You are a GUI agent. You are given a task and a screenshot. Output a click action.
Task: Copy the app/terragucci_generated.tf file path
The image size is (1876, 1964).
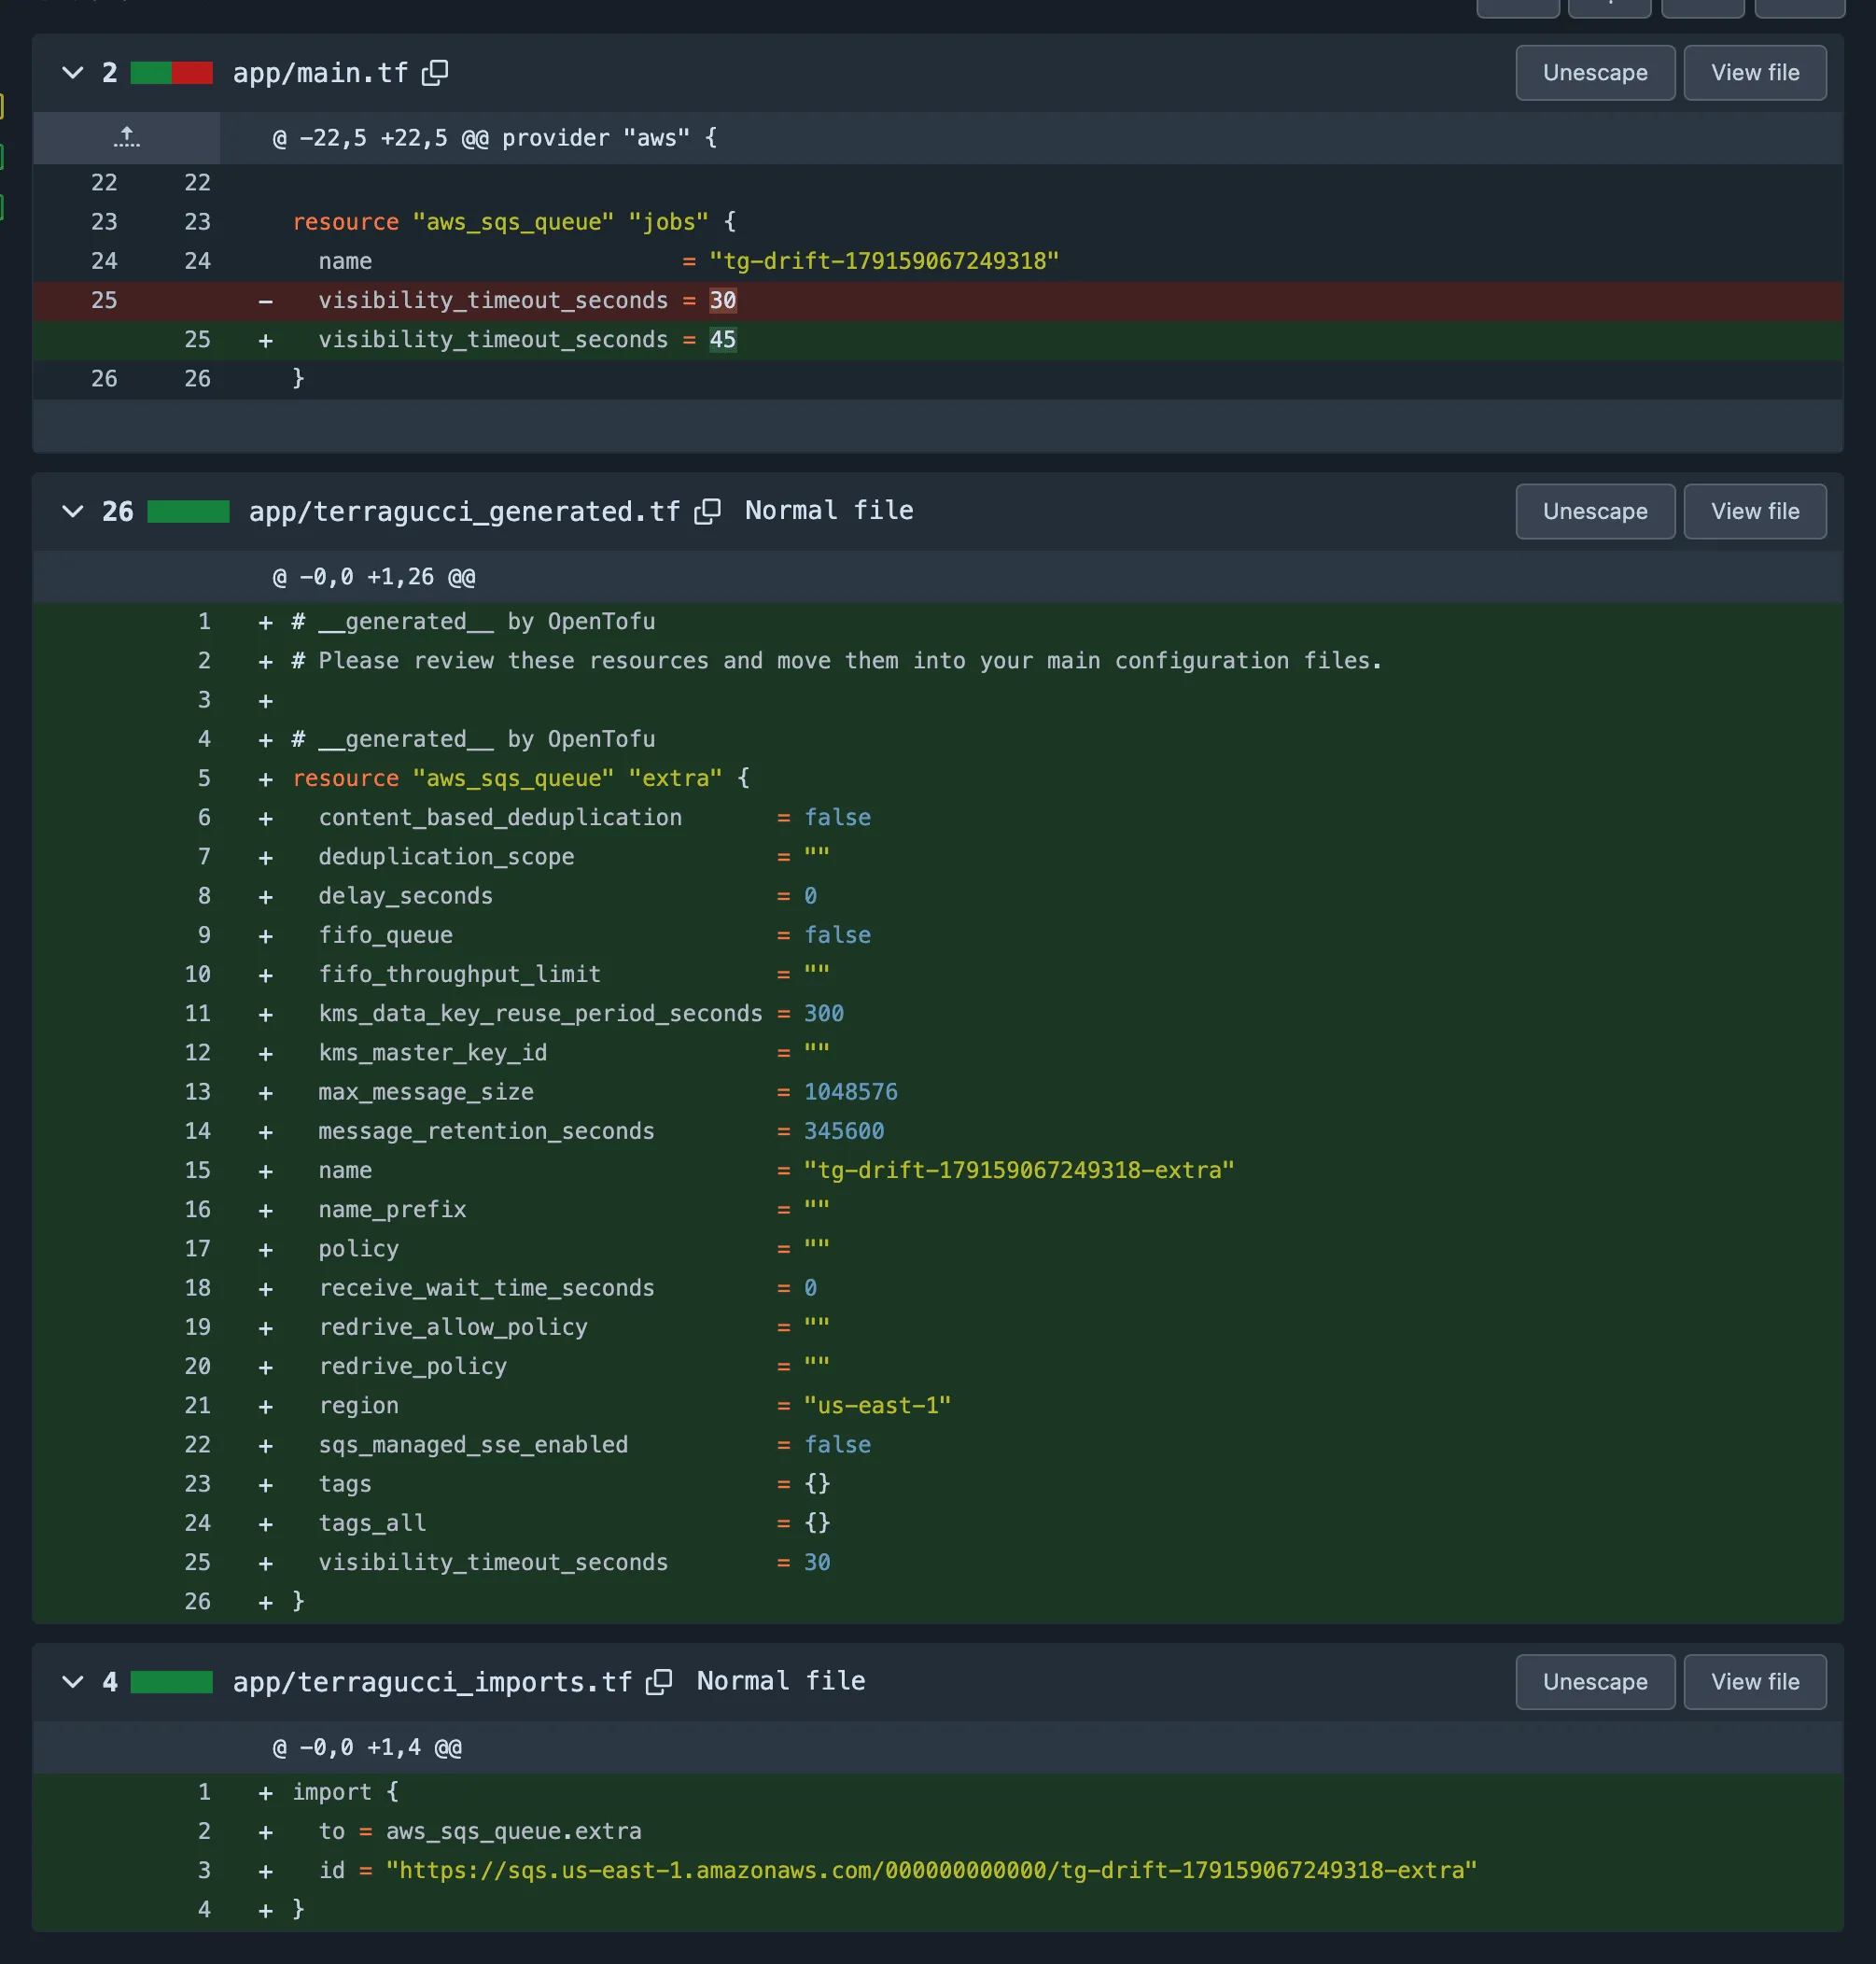(707, 511)
